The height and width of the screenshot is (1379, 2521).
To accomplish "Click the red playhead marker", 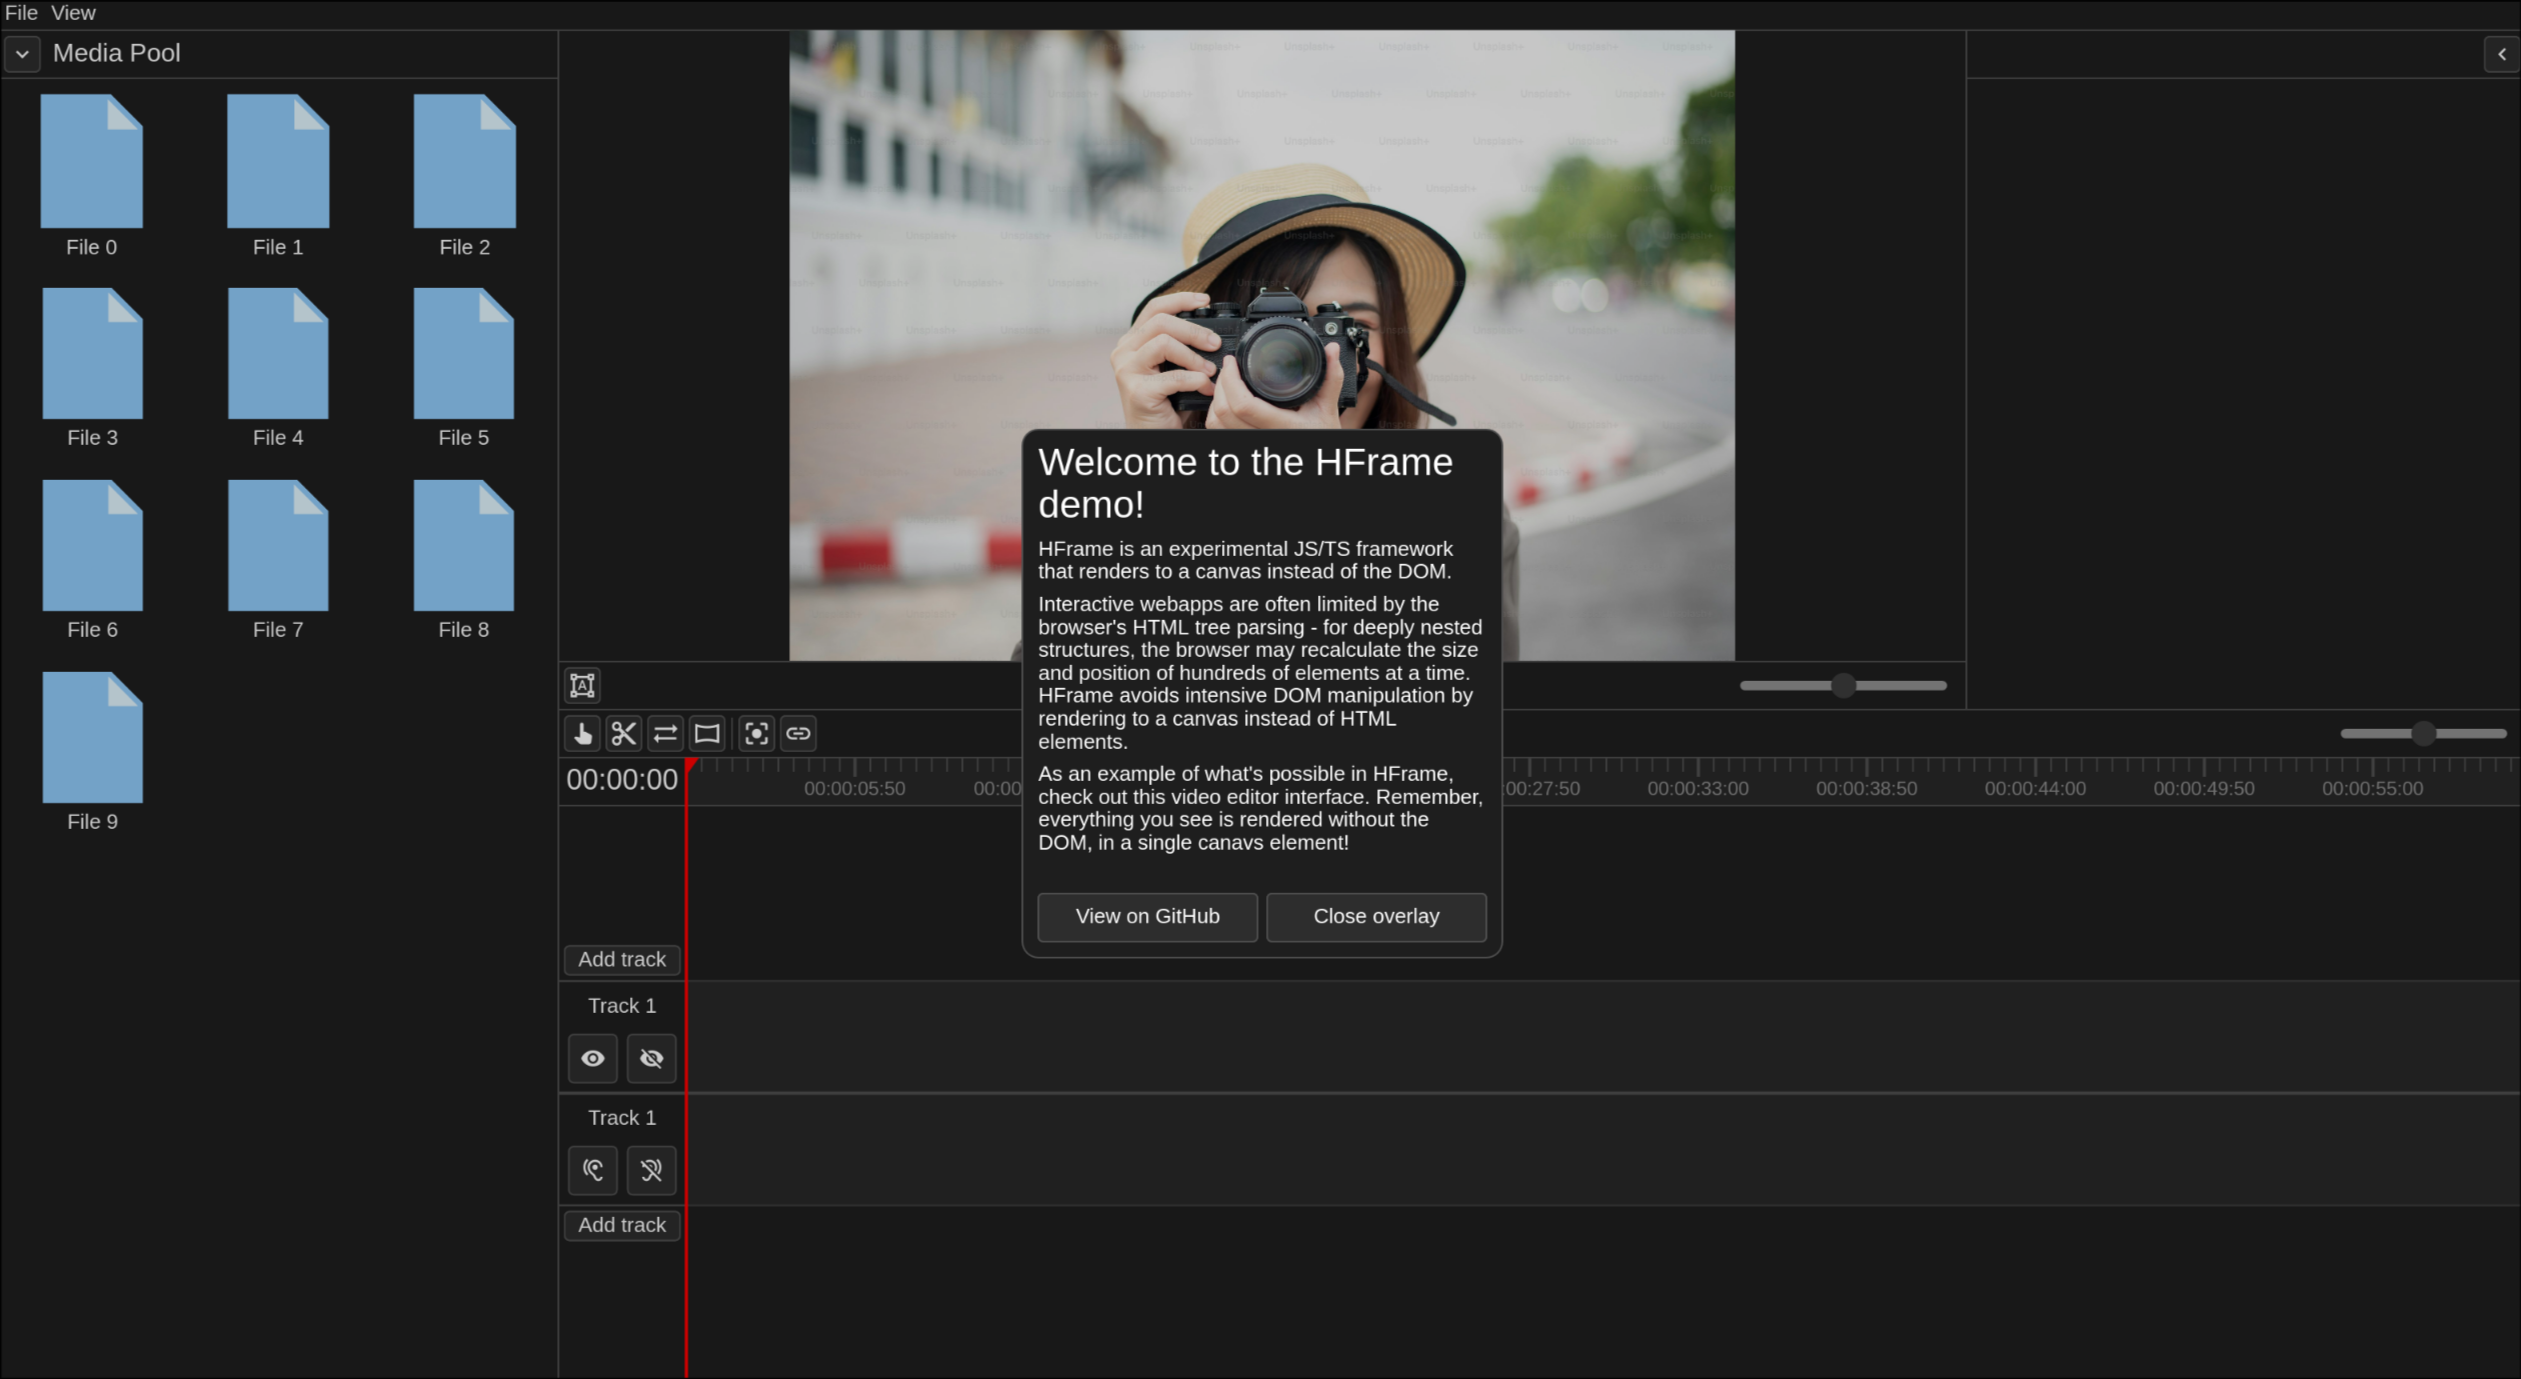I will tap(691, 765).
